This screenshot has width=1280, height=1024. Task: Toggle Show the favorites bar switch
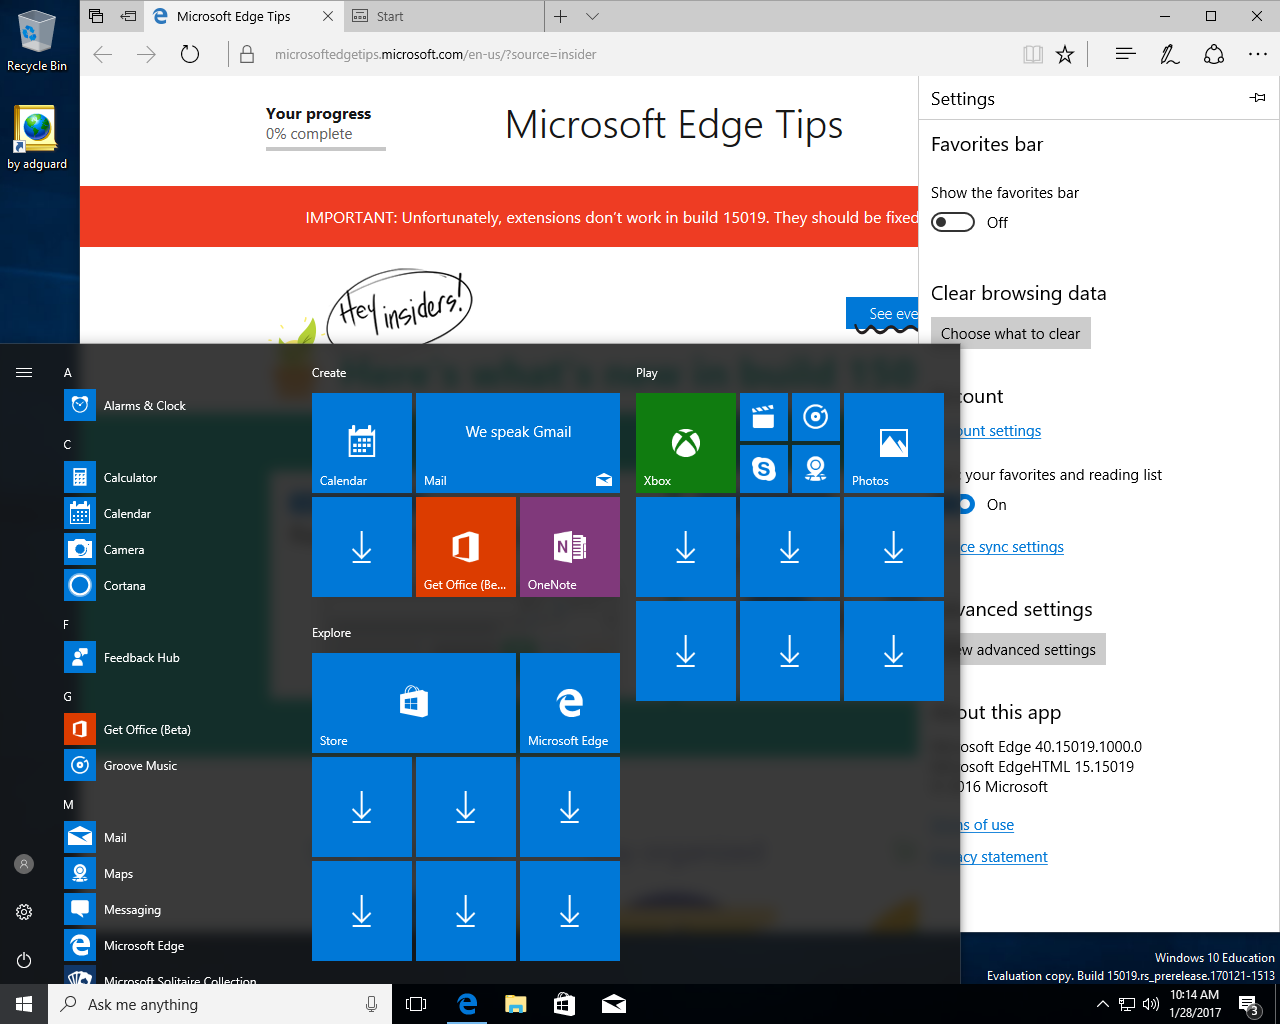(953, 222)
